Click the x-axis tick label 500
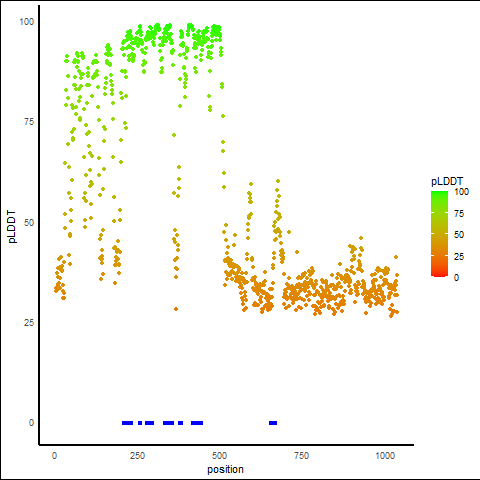Screen dimensions: 480x480 coord(219,456)
